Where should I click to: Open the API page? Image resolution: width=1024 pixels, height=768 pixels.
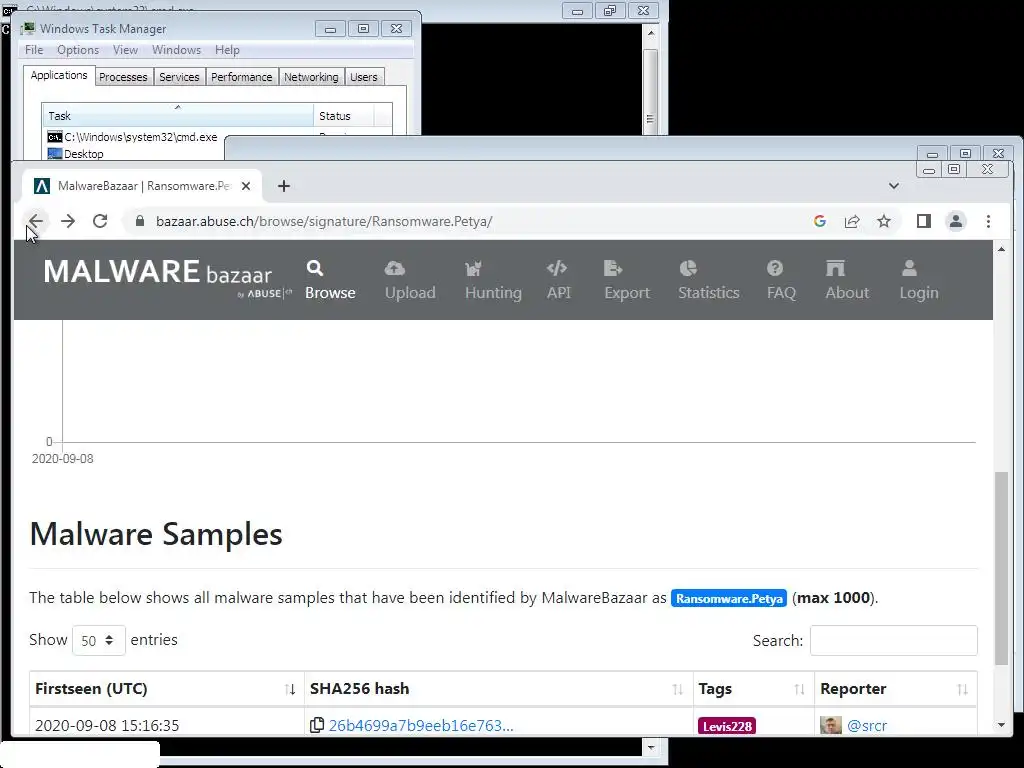tap(558, 280)
